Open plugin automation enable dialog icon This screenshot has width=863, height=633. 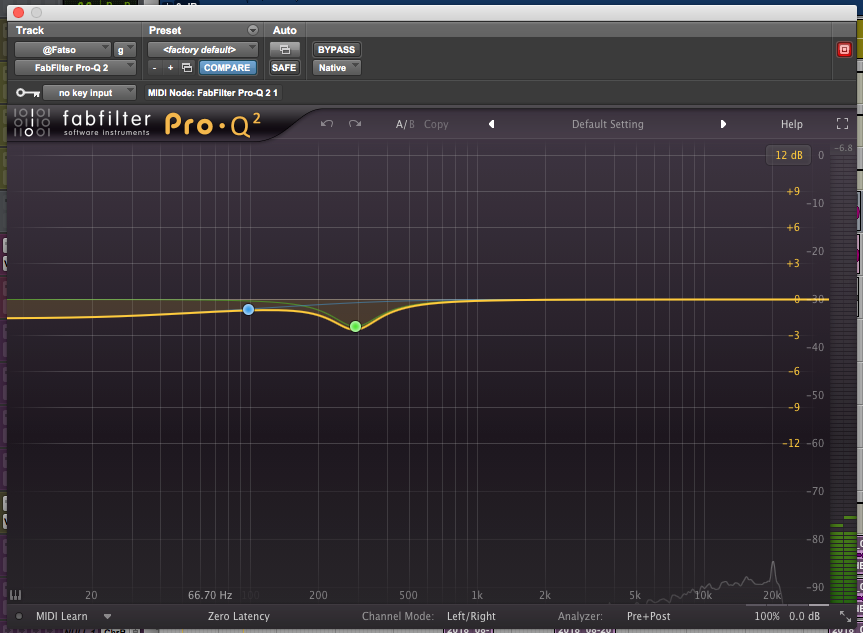coord(285,50)
